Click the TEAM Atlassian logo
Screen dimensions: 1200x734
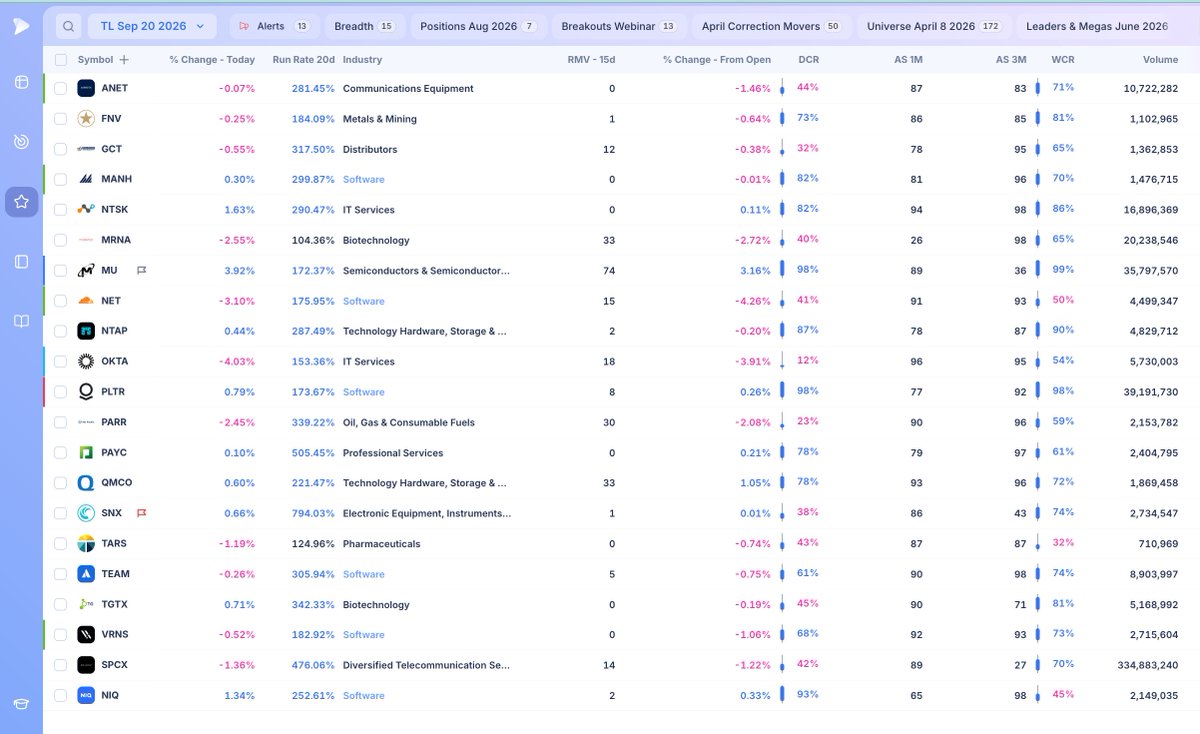pyautogui.click(x=86, y=574)
